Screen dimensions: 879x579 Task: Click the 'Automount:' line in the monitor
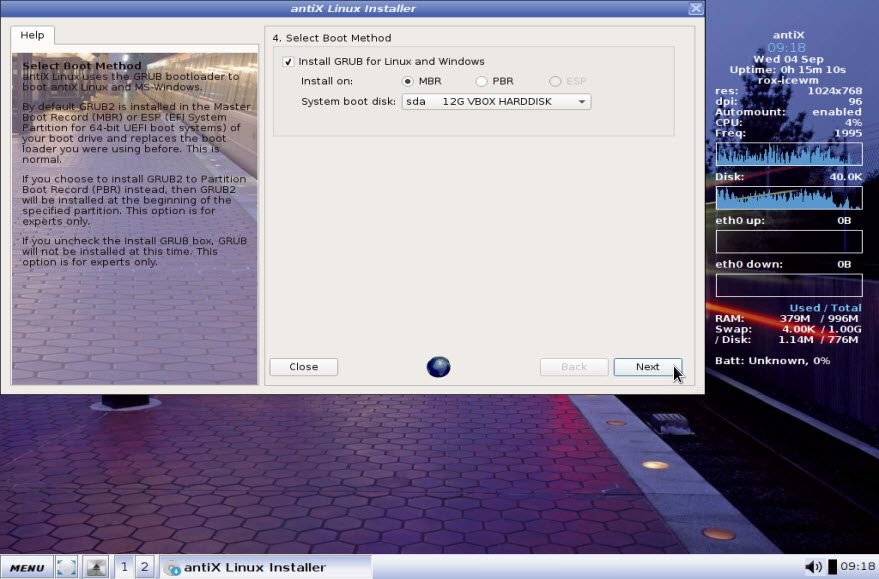click(789, 112)
